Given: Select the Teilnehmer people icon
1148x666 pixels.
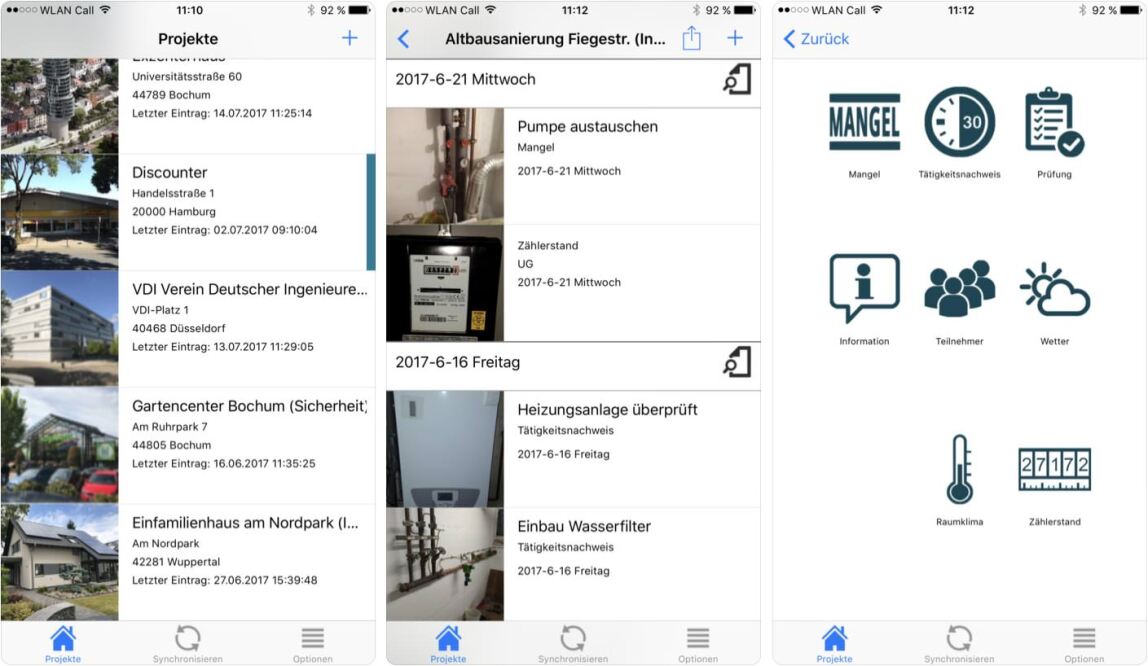Looking at the screenshot, I should coord(959,288).
